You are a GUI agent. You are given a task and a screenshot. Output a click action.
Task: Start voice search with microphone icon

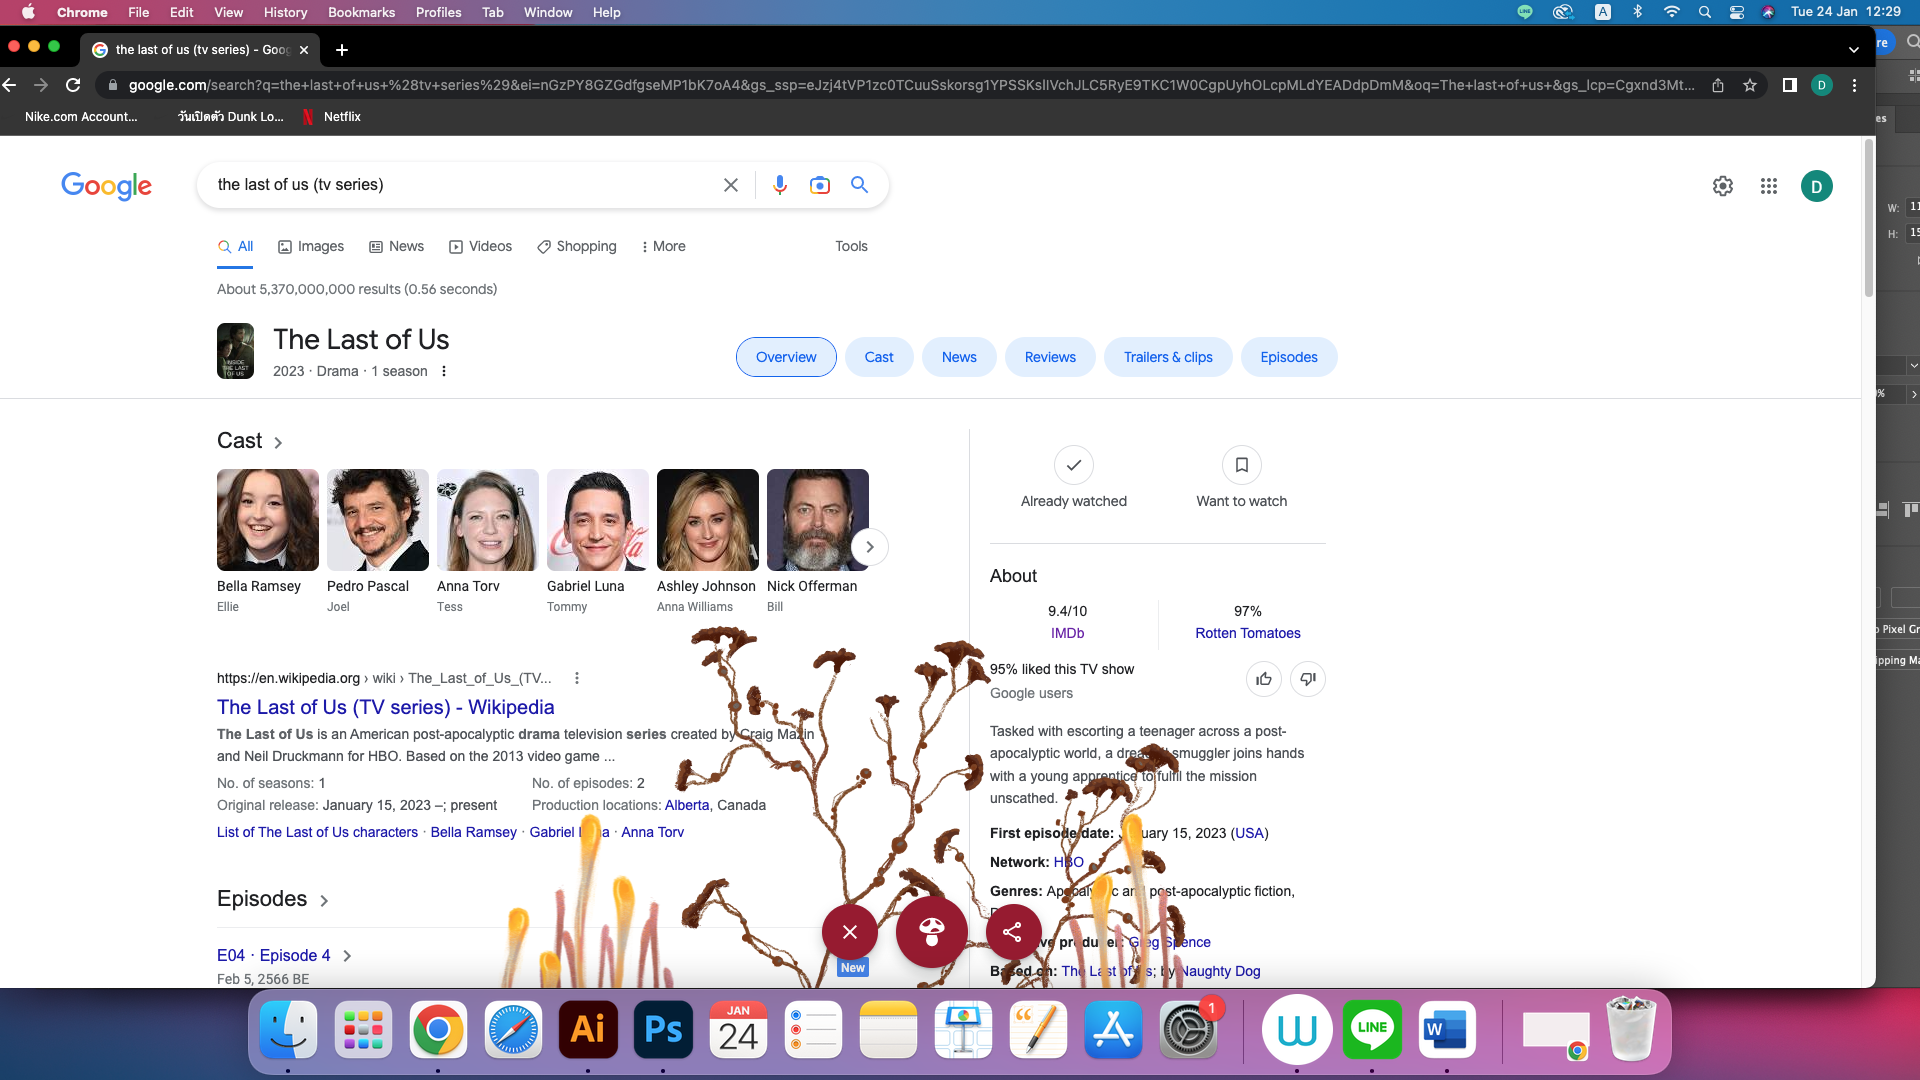point(780,185)
